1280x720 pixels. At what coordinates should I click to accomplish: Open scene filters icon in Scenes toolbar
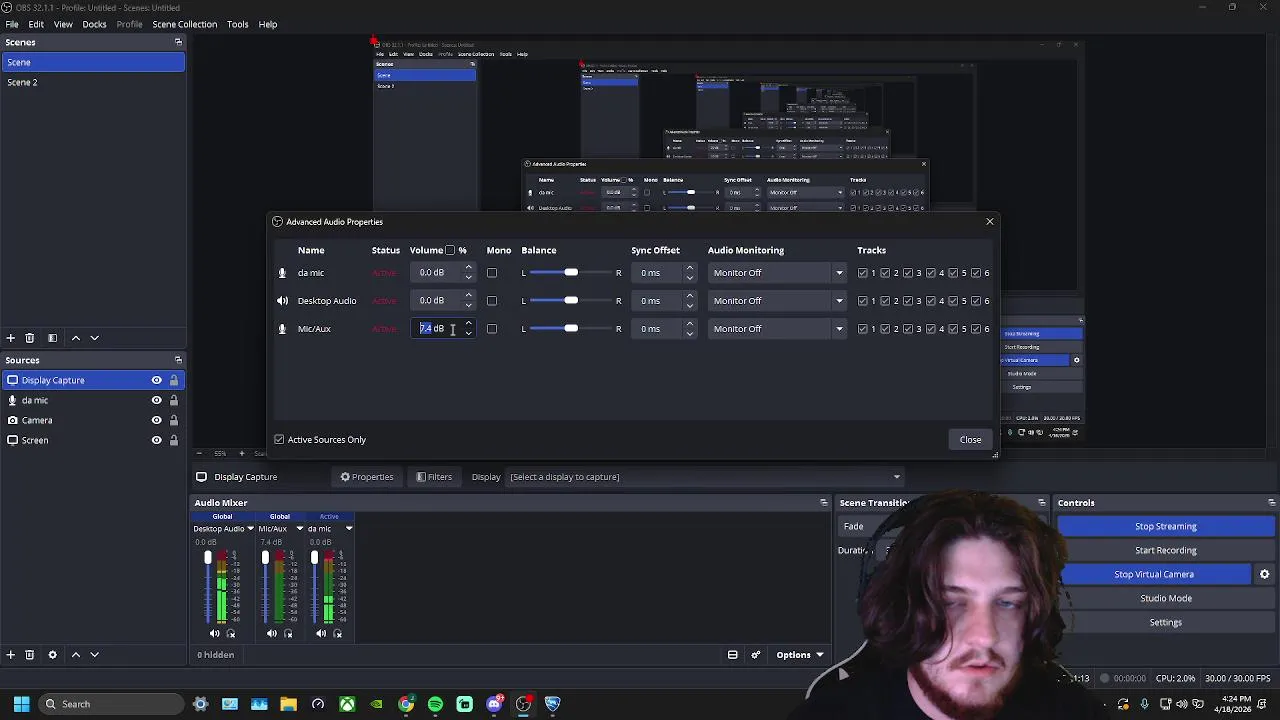(52, 338)
